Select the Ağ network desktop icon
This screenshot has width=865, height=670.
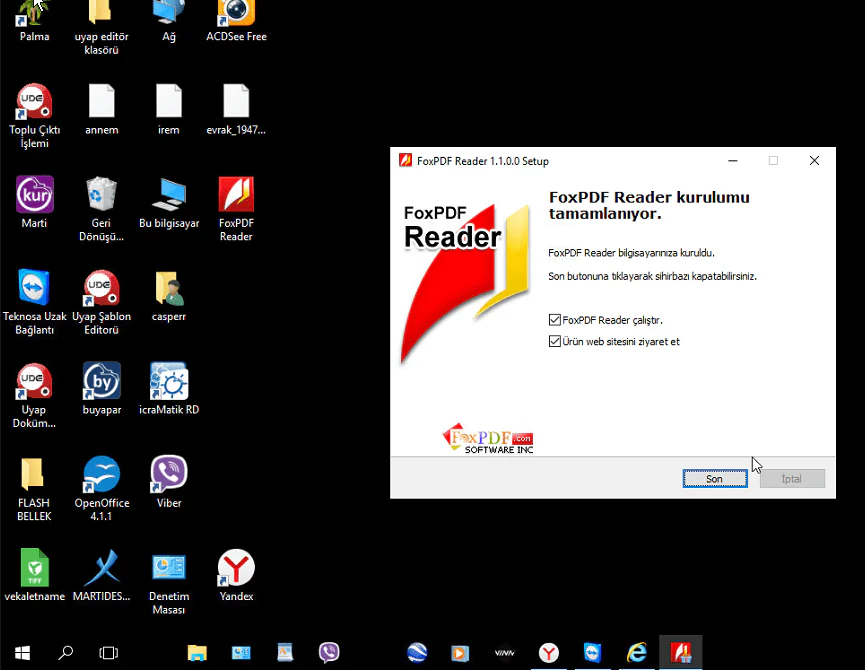[169, 21]
